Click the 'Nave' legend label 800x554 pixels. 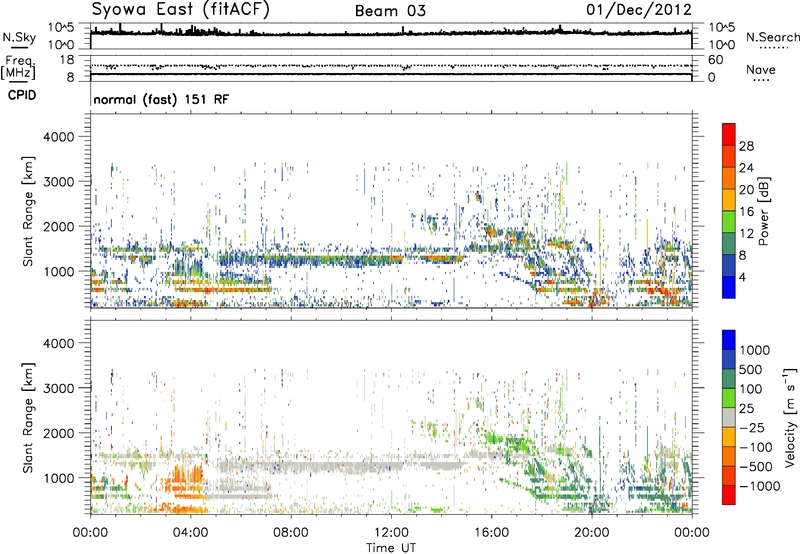(761, 69)
